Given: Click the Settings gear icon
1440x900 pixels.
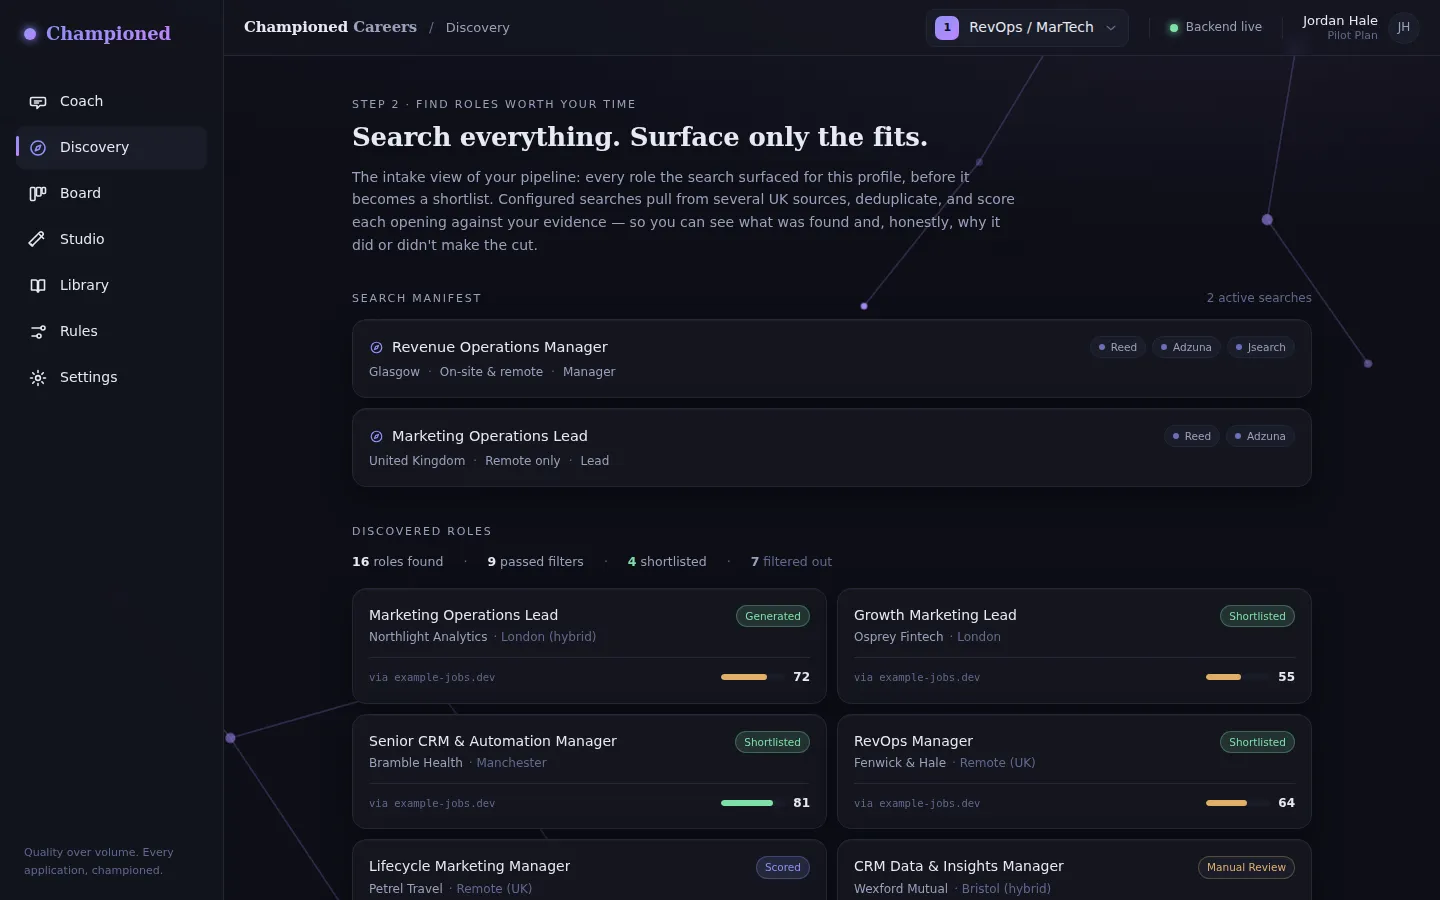Looking at the screenshot, I should tap(38, 378).
